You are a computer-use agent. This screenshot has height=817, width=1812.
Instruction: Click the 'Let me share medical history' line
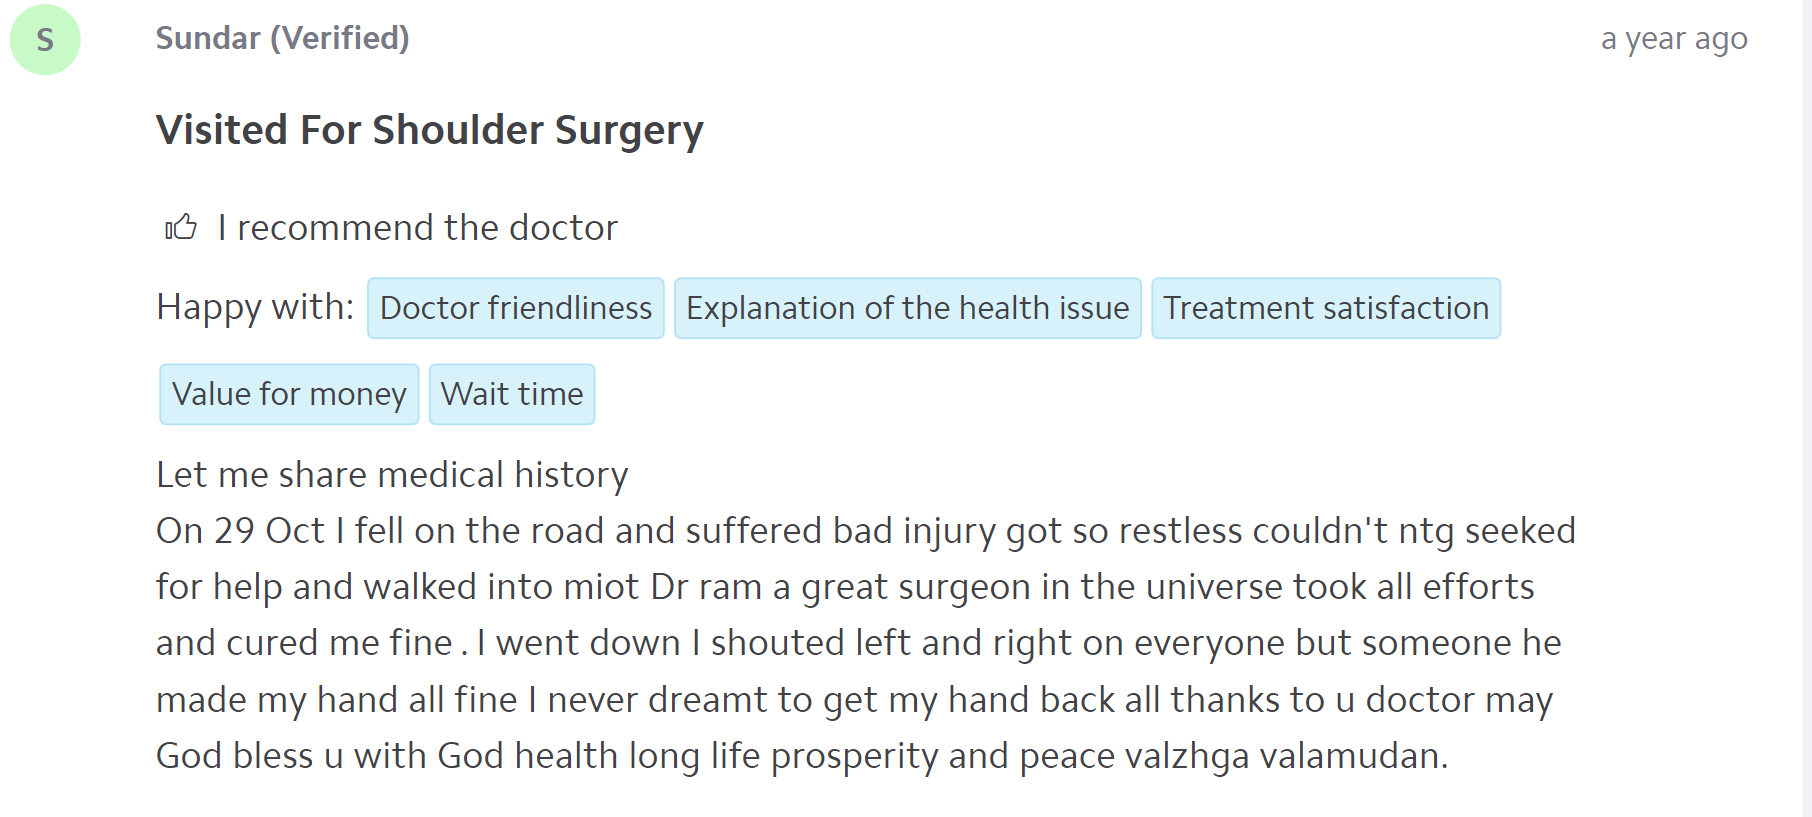[392, 475]
